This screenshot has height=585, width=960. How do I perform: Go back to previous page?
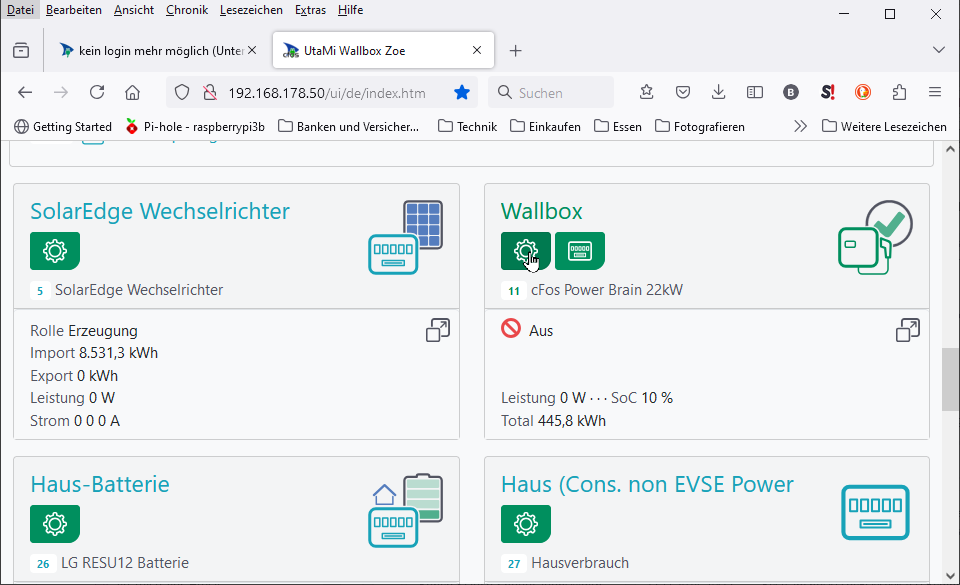[x=25, y=92]
